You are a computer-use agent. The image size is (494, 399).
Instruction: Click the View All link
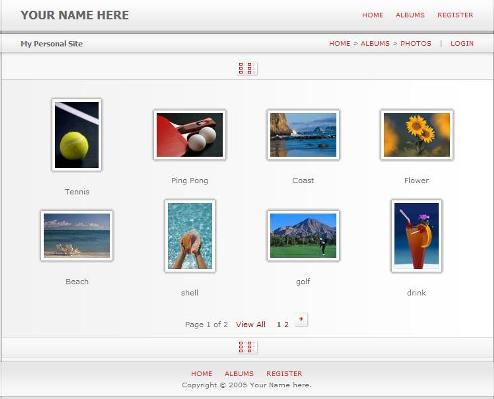tap(251, 324)
